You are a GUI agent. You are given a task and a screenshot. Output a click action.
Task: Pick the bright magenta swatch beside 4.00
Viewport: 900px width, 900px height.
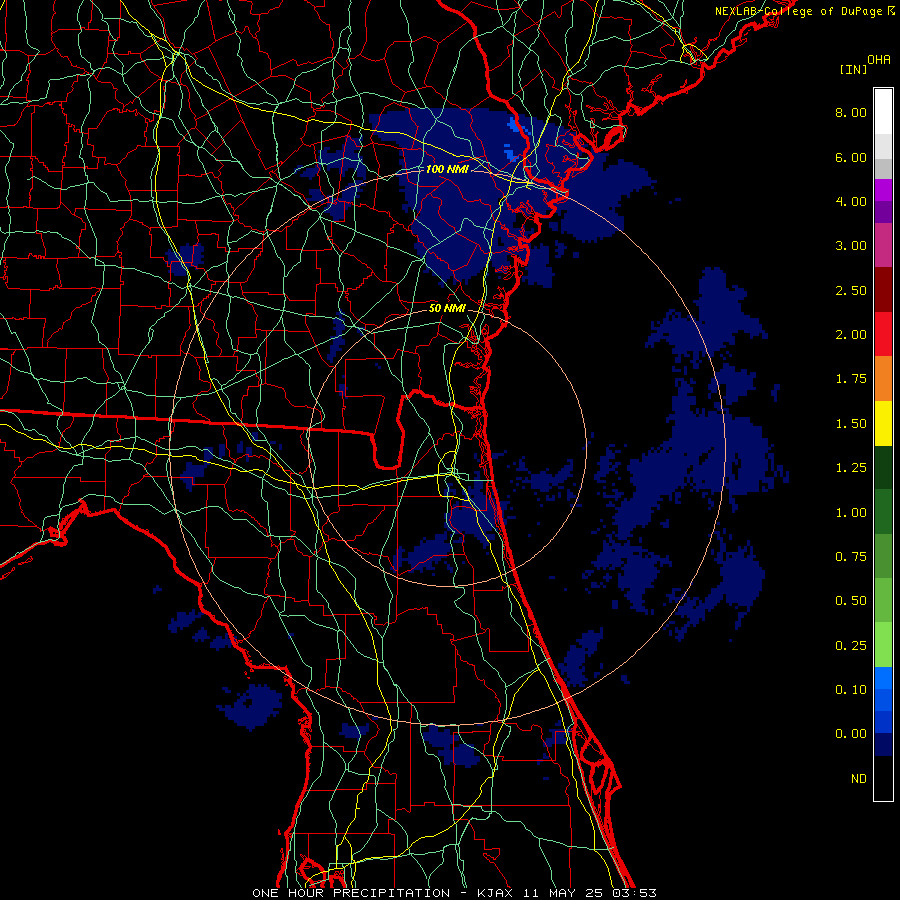coord(883,190)
